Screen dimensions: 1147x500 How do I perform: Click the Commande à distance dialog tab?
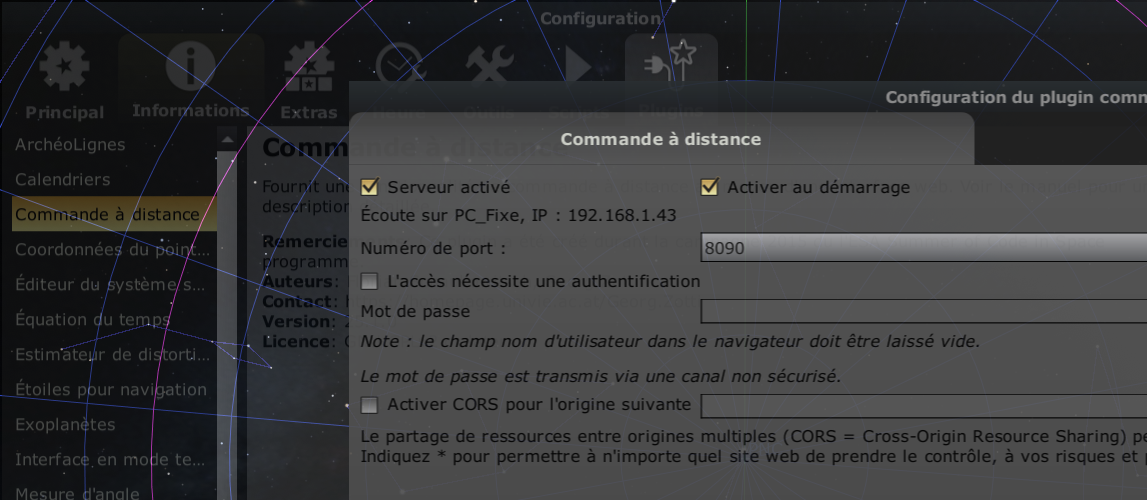[661, 139]
